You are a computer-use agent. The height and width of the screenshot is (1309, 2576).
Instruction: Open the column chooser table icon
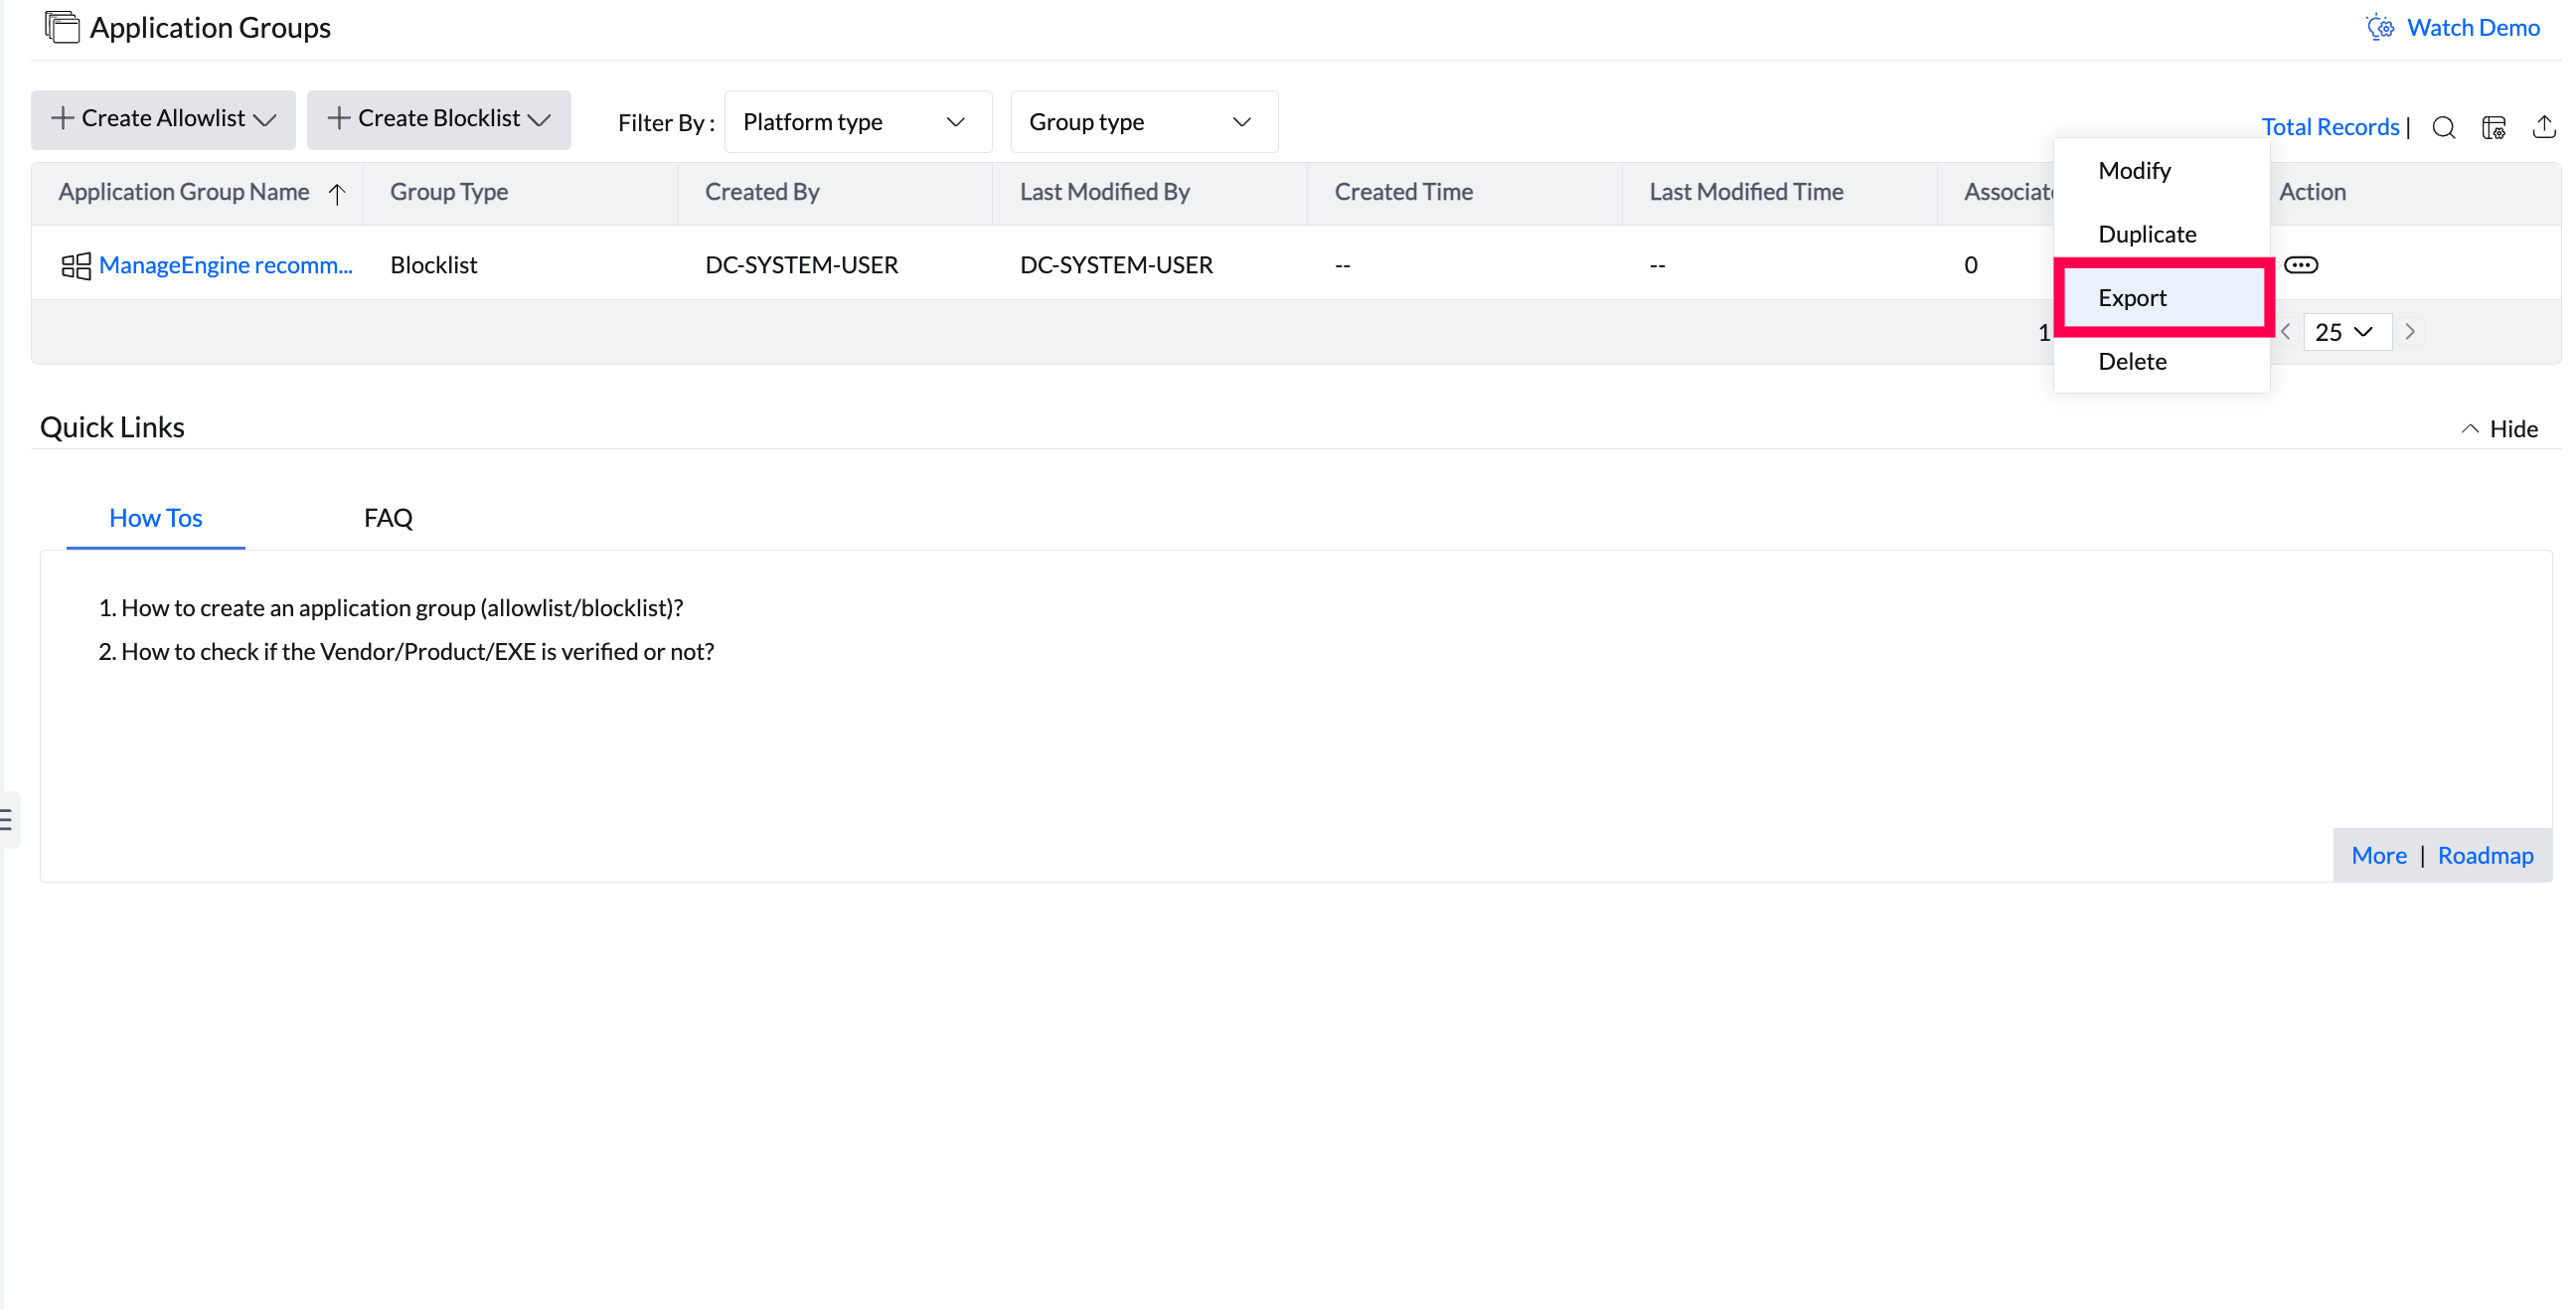pyautogui.click(x=2493, y=127)
